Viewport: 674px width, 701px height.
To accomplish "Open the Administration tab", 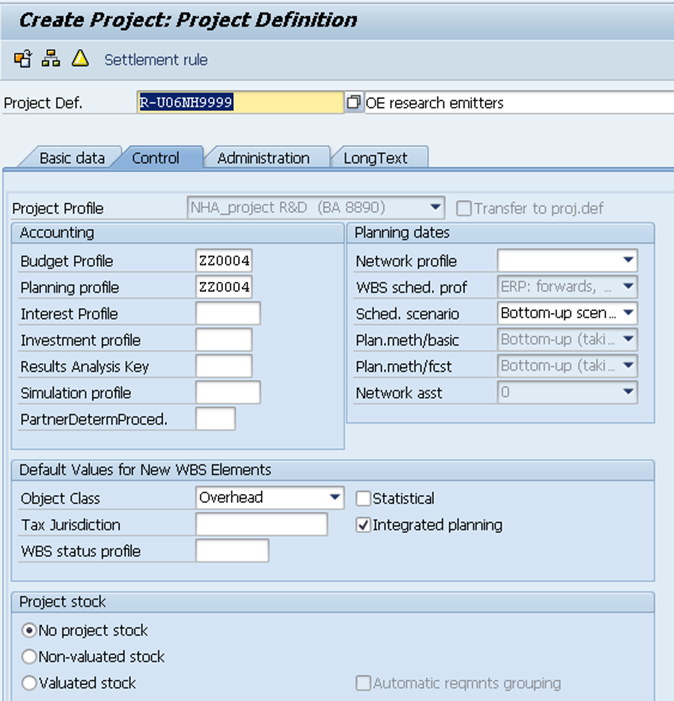I will pos(263,158).
